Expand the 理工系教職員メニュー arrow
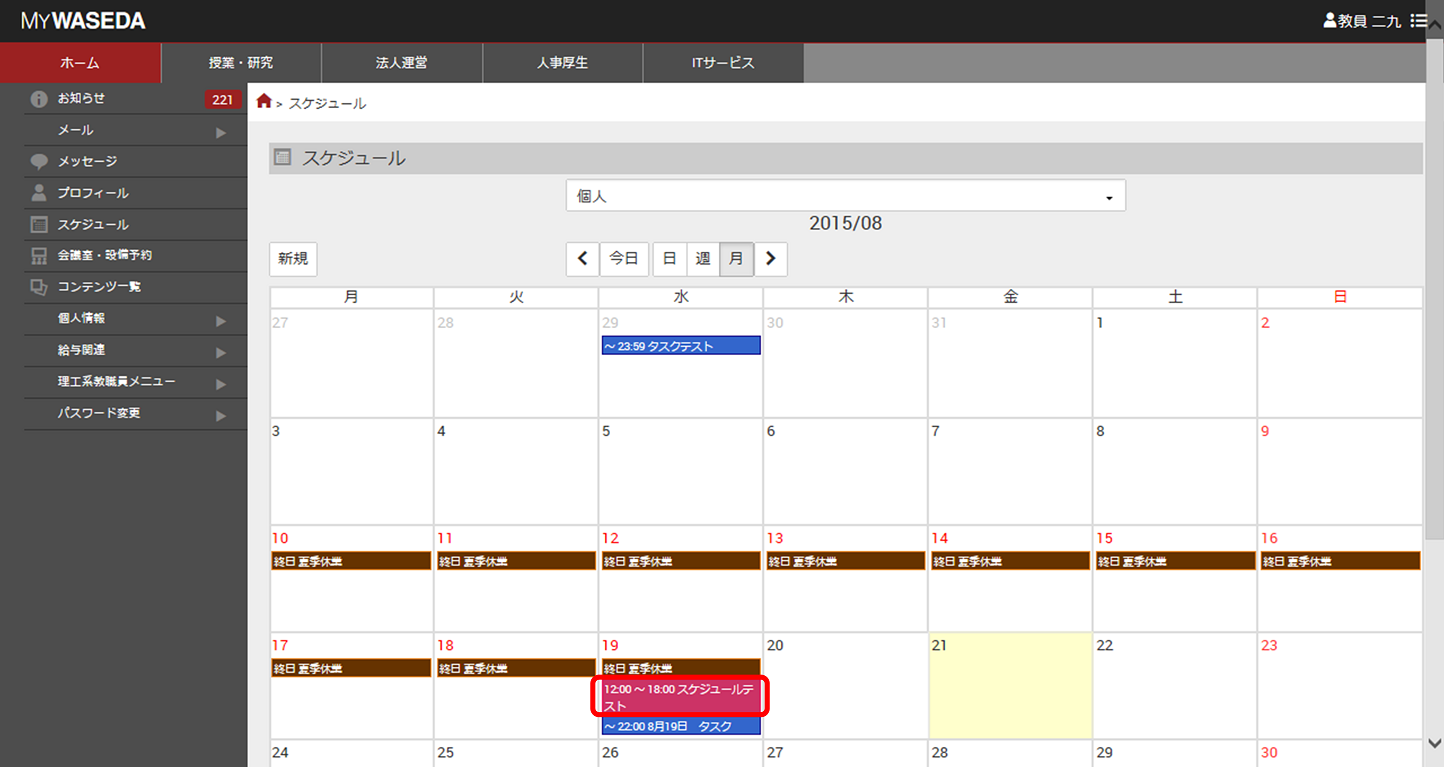The width and height of the screenshot is (1444, 767). coord(221,384)
